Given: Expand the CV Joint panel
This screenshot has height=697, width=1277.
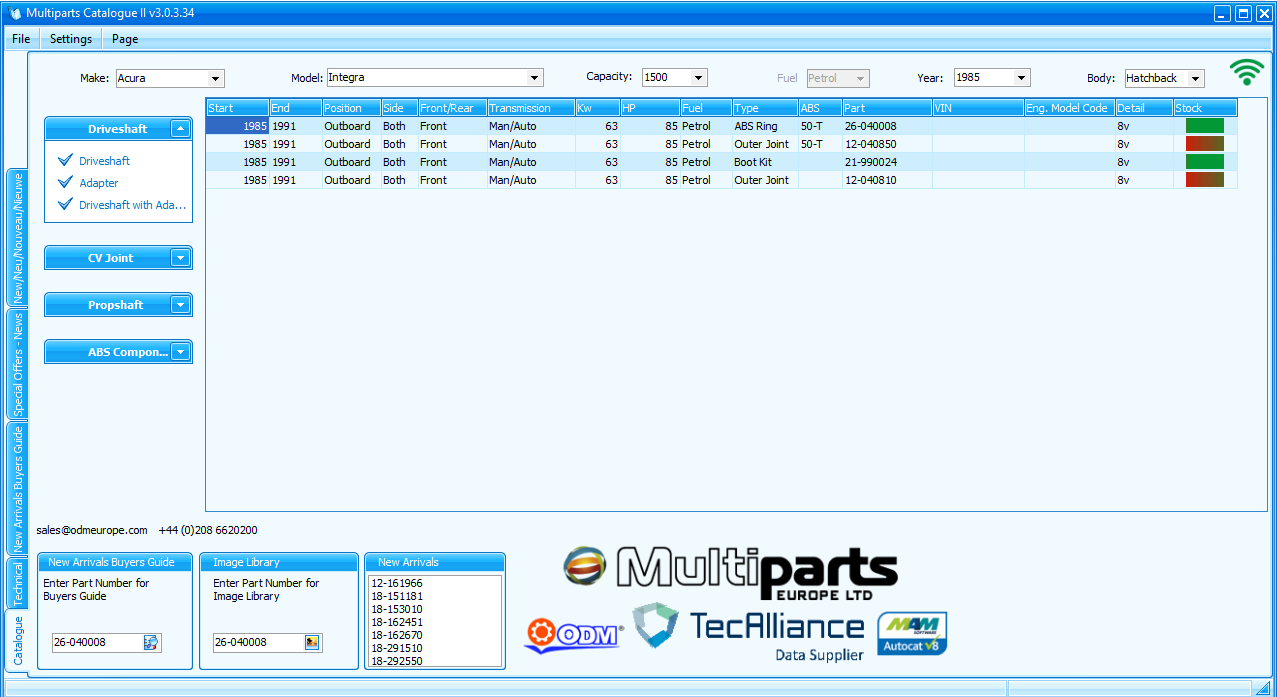Looking at the screenshot, I should 180,257.
